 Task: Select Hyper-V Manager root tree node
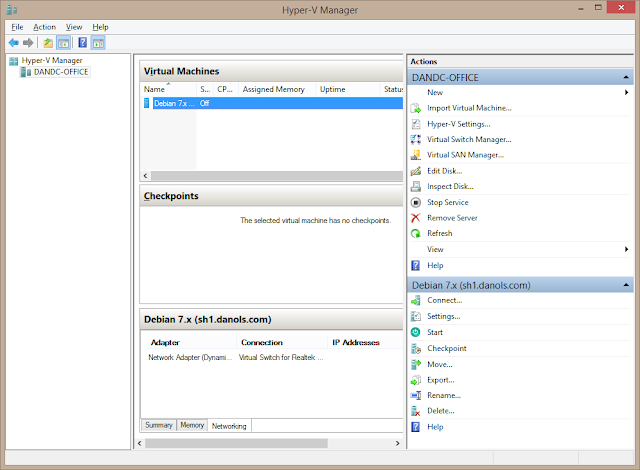(x=52, y=60)
